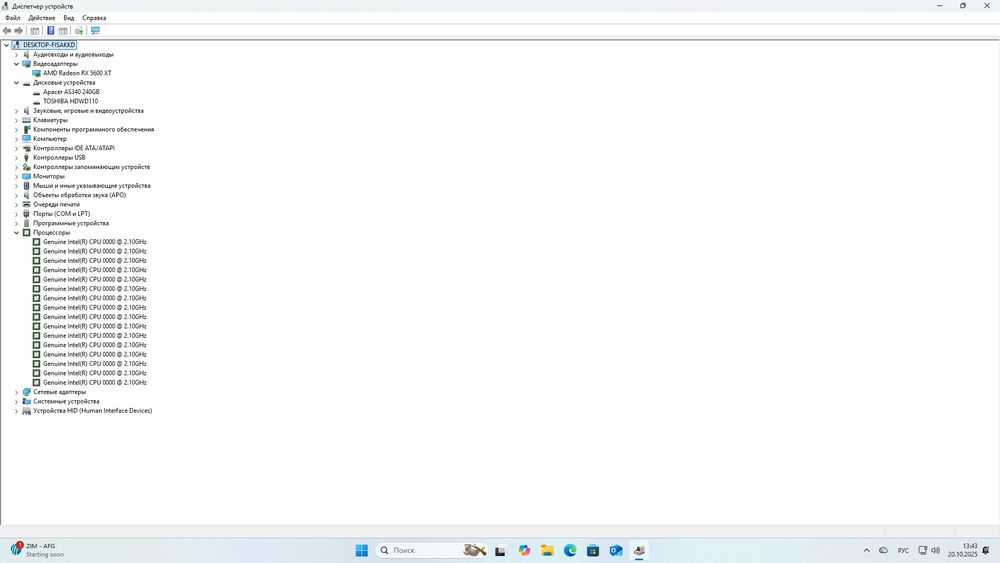Click the toolbar icon with green arrow
Screen dimensions: 1000x563
click(79, 31)
